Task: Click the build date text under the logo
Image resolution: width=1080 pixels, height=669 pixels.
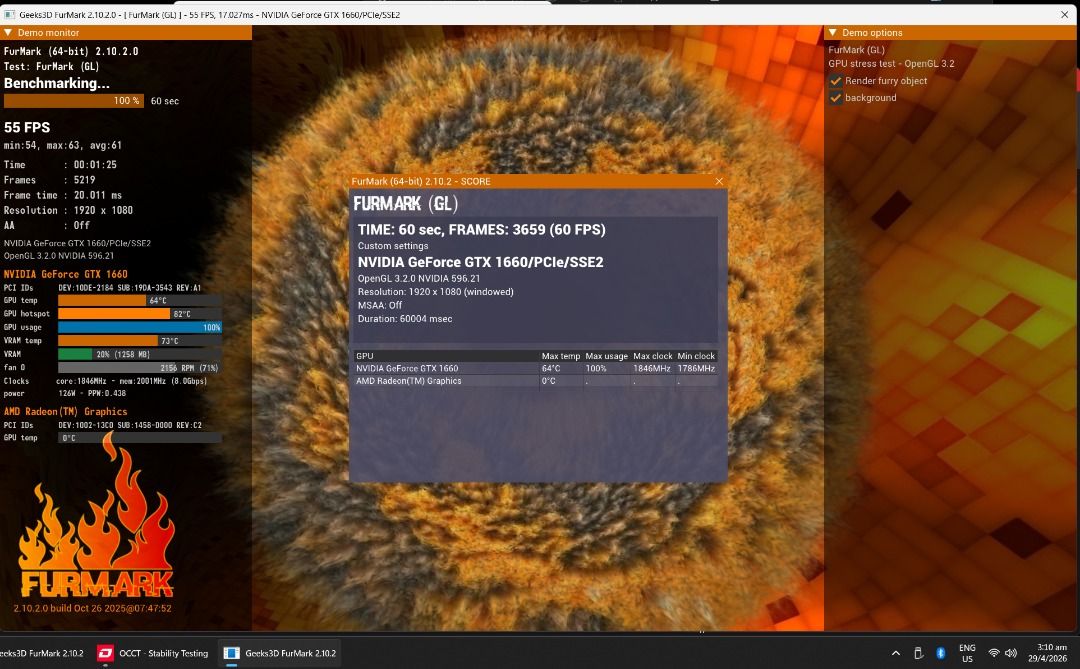Action: coord(92,608)
